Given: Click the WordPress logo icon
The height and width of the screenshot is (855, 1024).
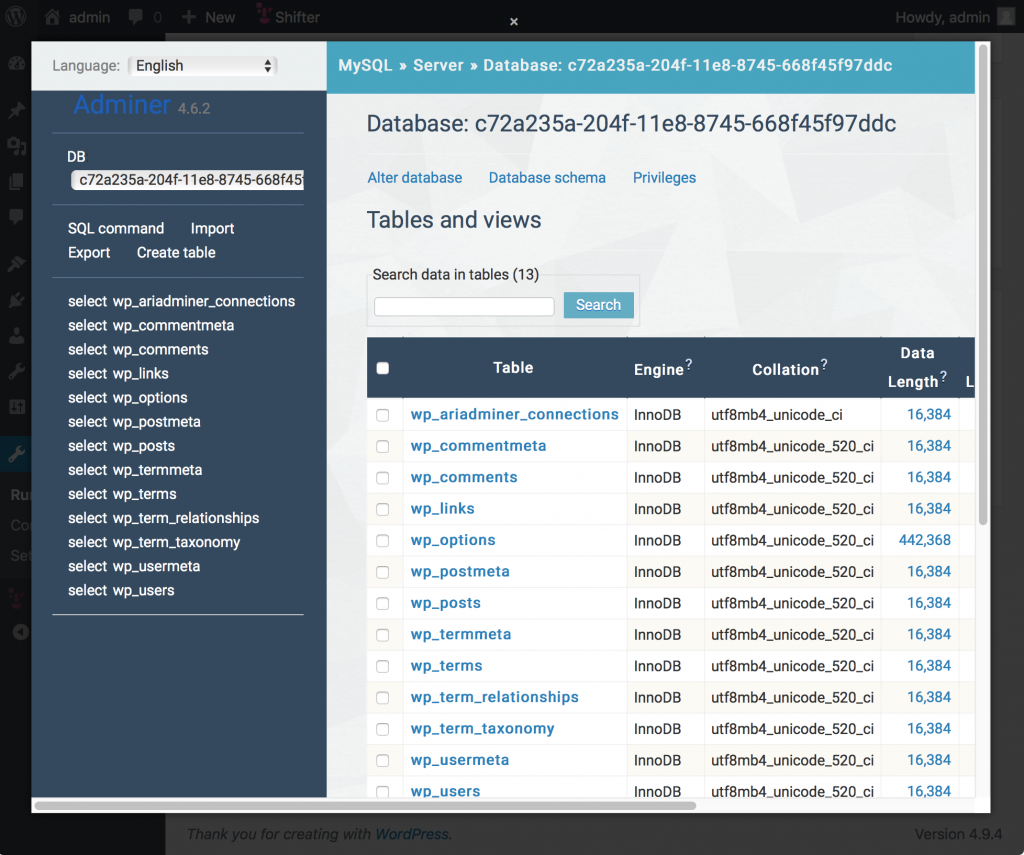Looking at the screenshot, I should 16,16.
